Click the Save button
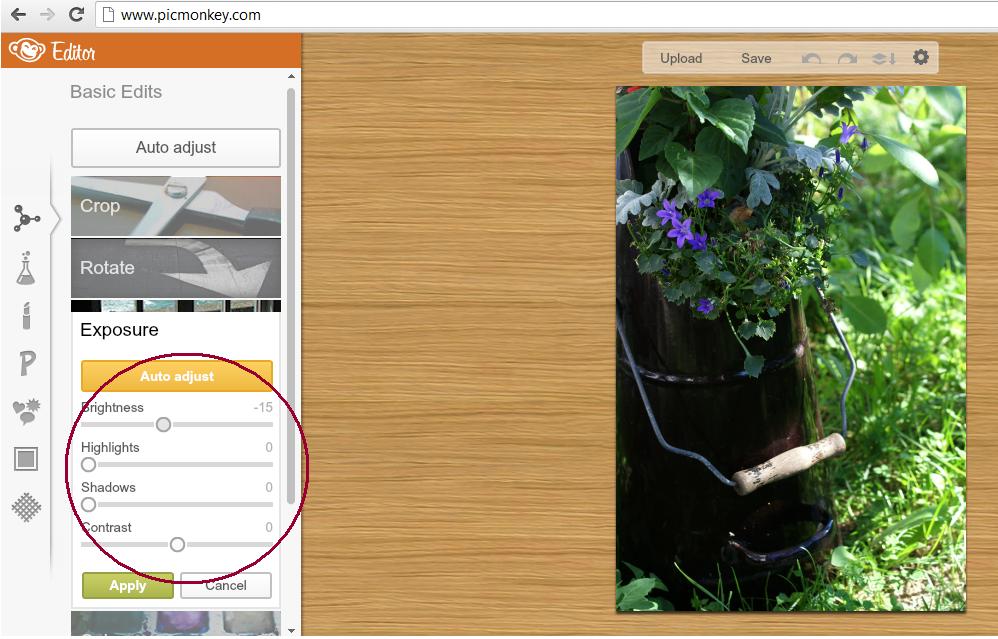This screenshot has height=639, width=998. [756, 58]
